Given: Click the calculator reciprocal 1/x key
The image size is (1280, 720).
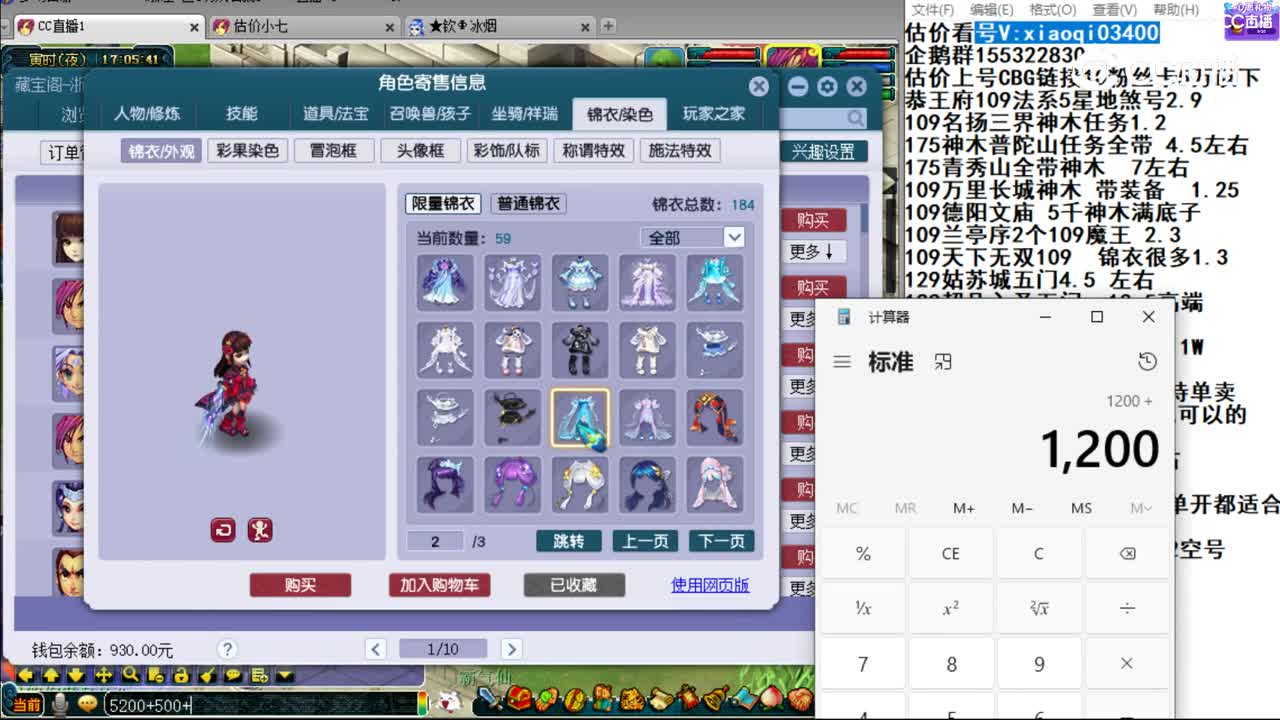Looking at the screenshot, I should click(863, 608).
